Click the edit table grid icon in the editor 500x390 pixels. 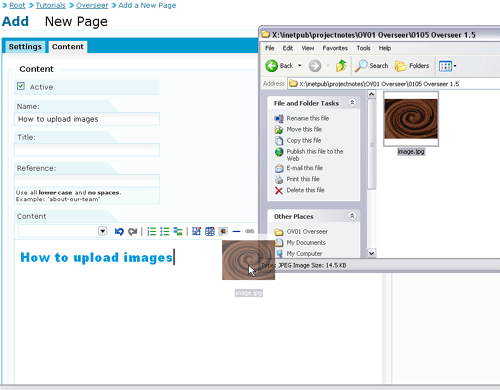coord(210,231)
